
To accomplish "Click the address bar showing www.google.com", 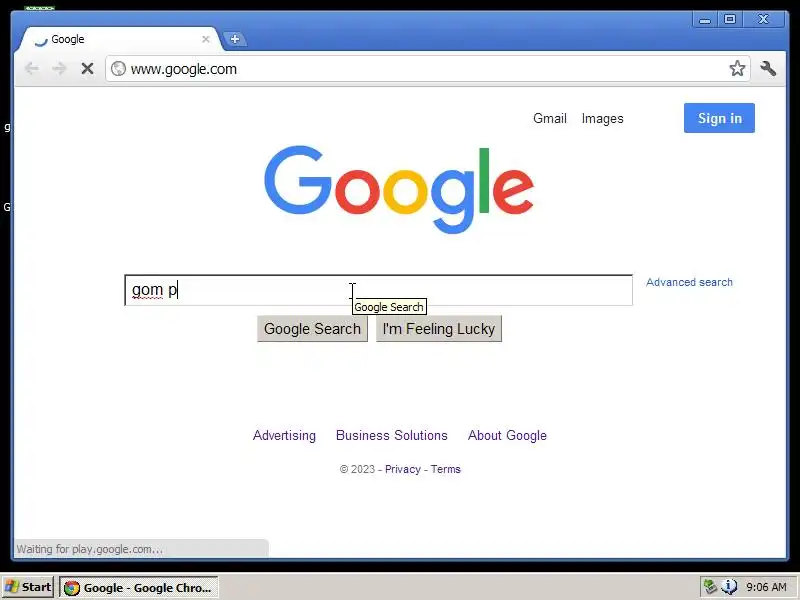I will click(x=428, y=68).
